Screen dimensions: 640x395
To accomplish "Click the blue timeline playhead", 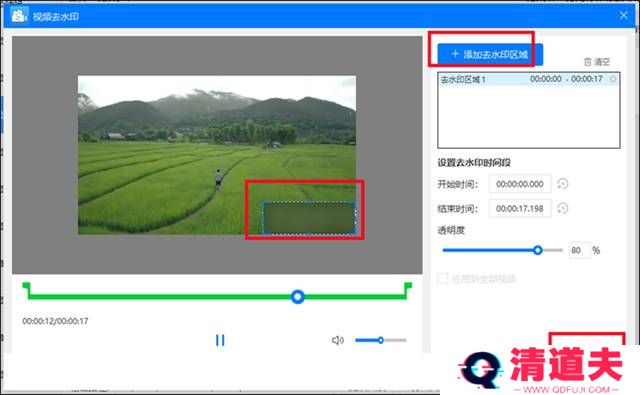I will (298, 297).
